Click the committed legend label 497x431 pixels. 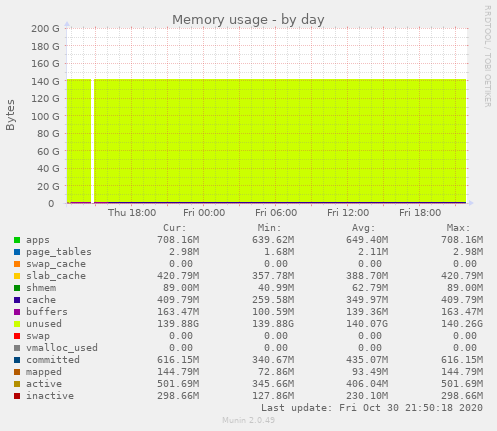[x=53, y=360]
